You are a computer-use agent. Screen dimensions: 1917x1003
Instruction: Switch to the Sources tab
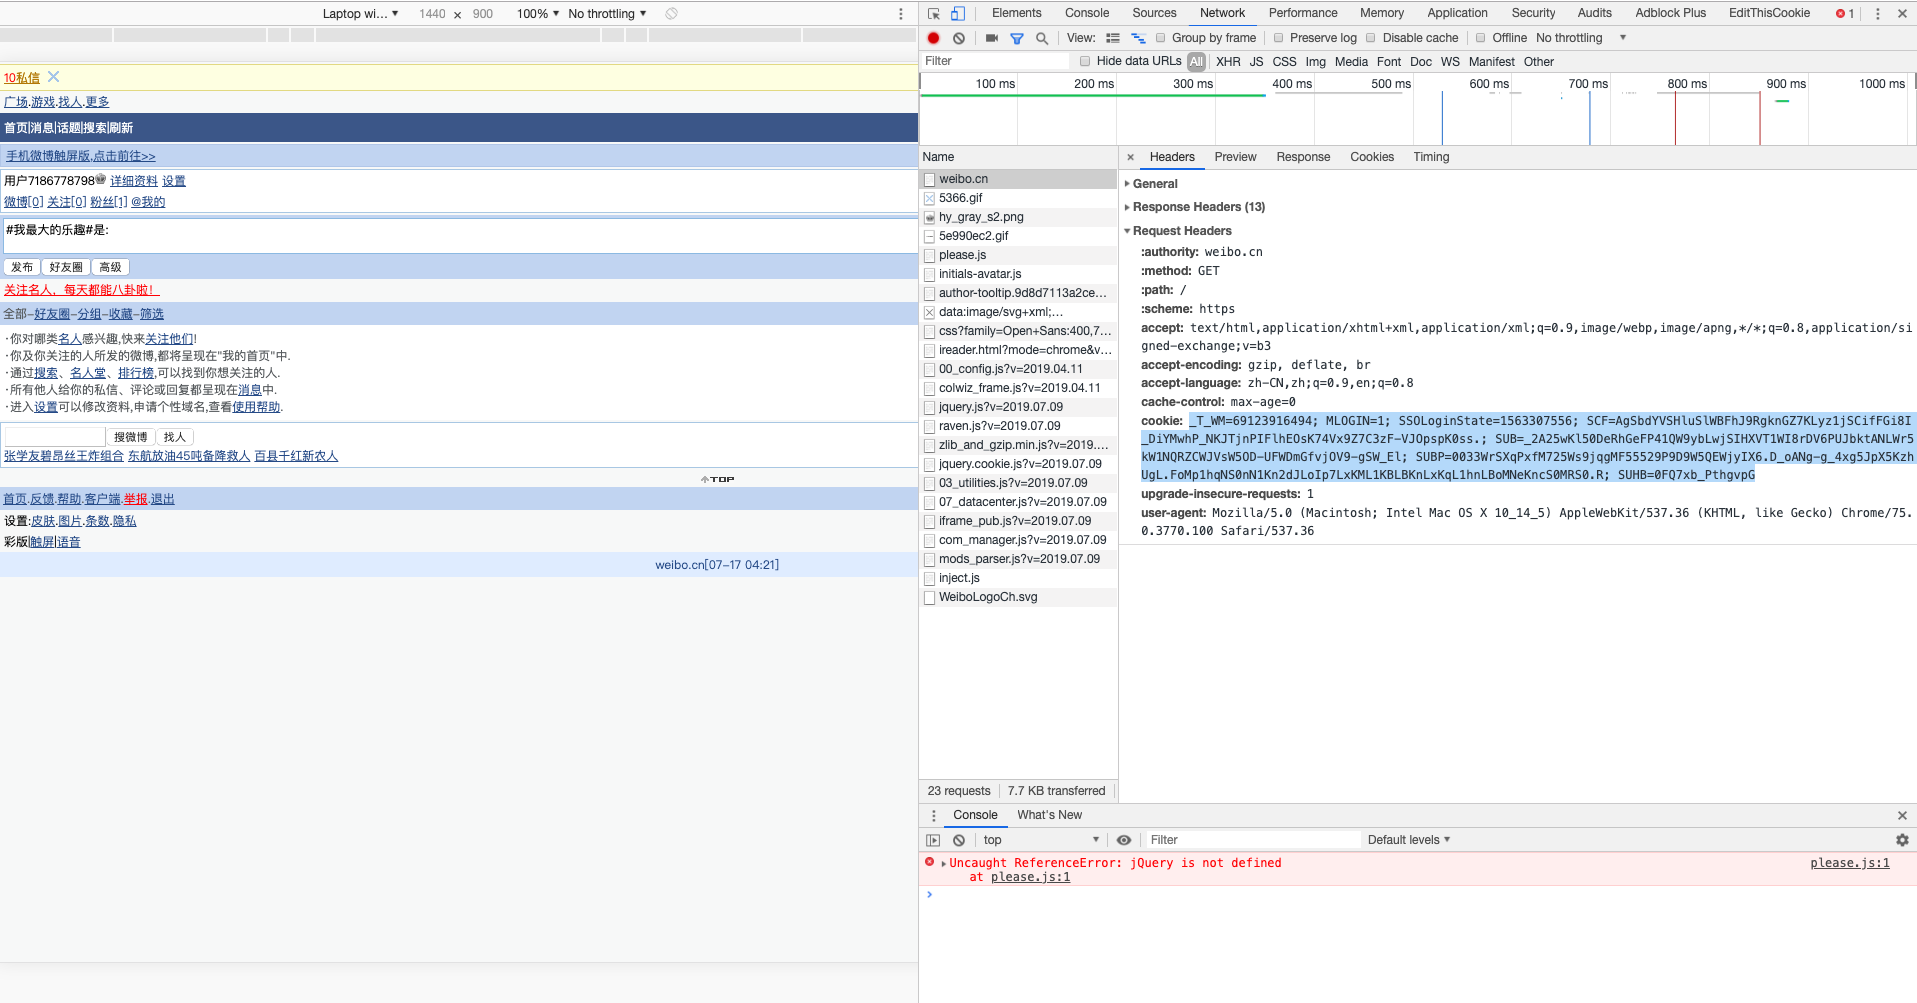tap(1154, 13)
